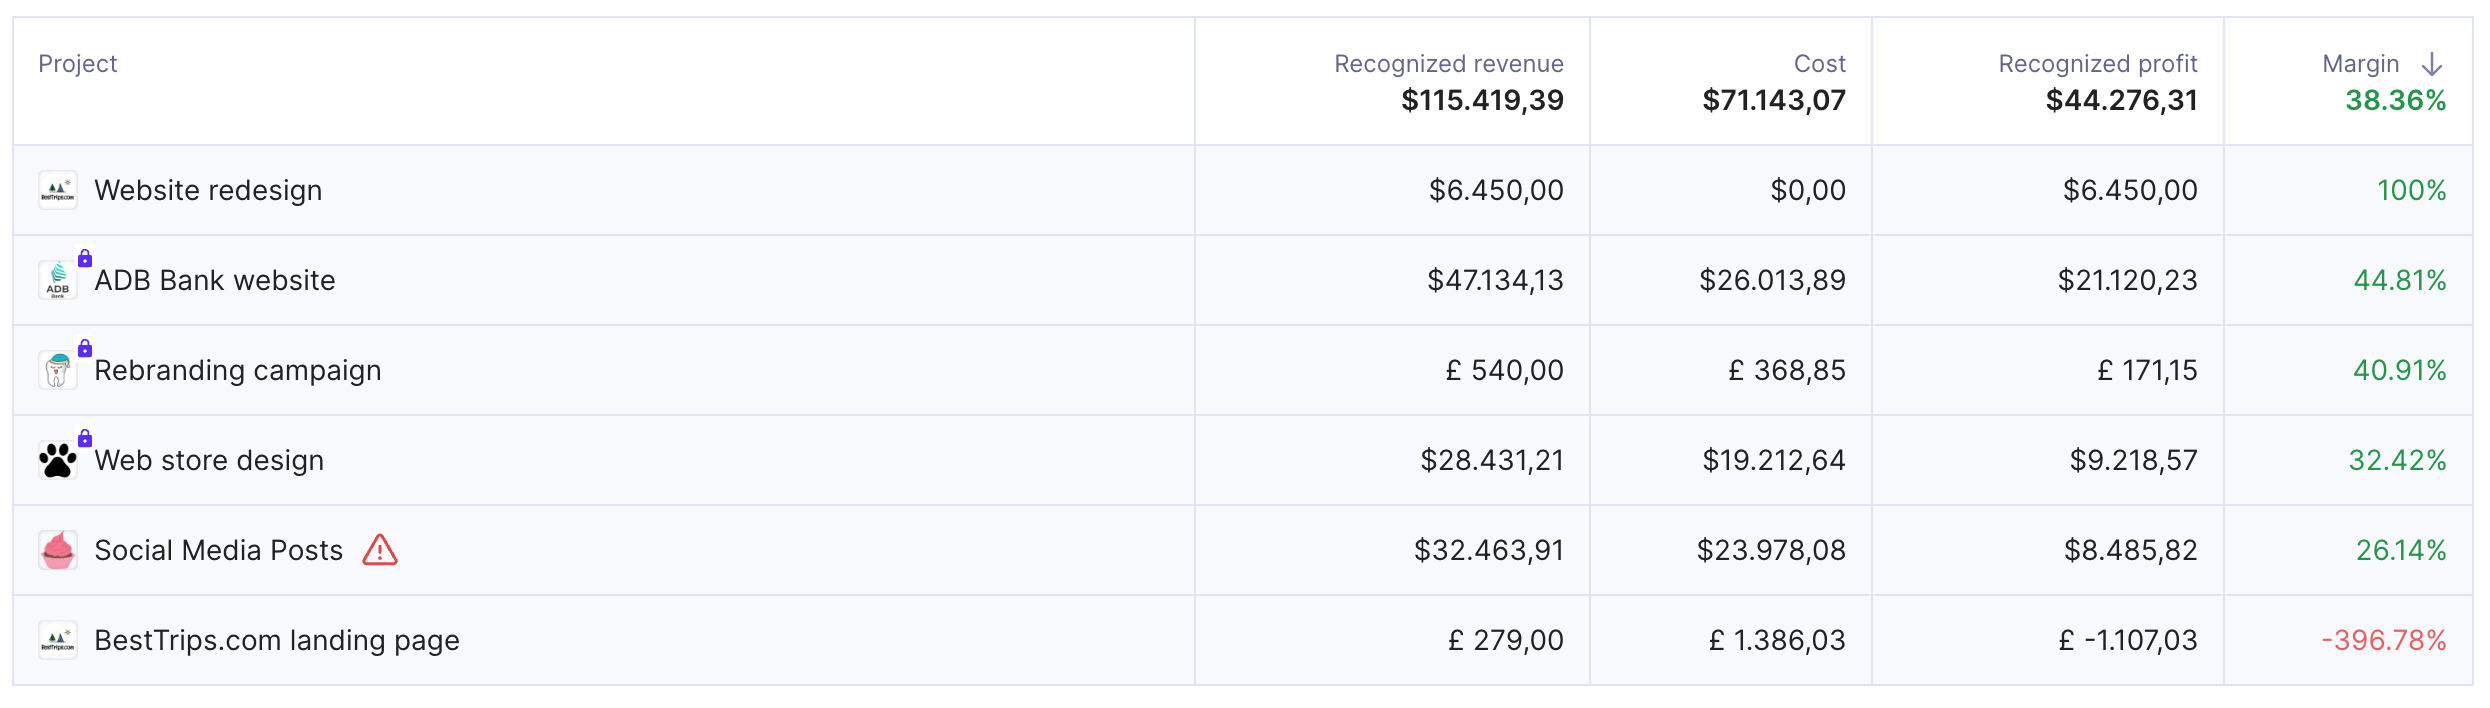The width and height of the screenshot is (2490, 708).
Task: Click the Project column header
Action: 78,64
